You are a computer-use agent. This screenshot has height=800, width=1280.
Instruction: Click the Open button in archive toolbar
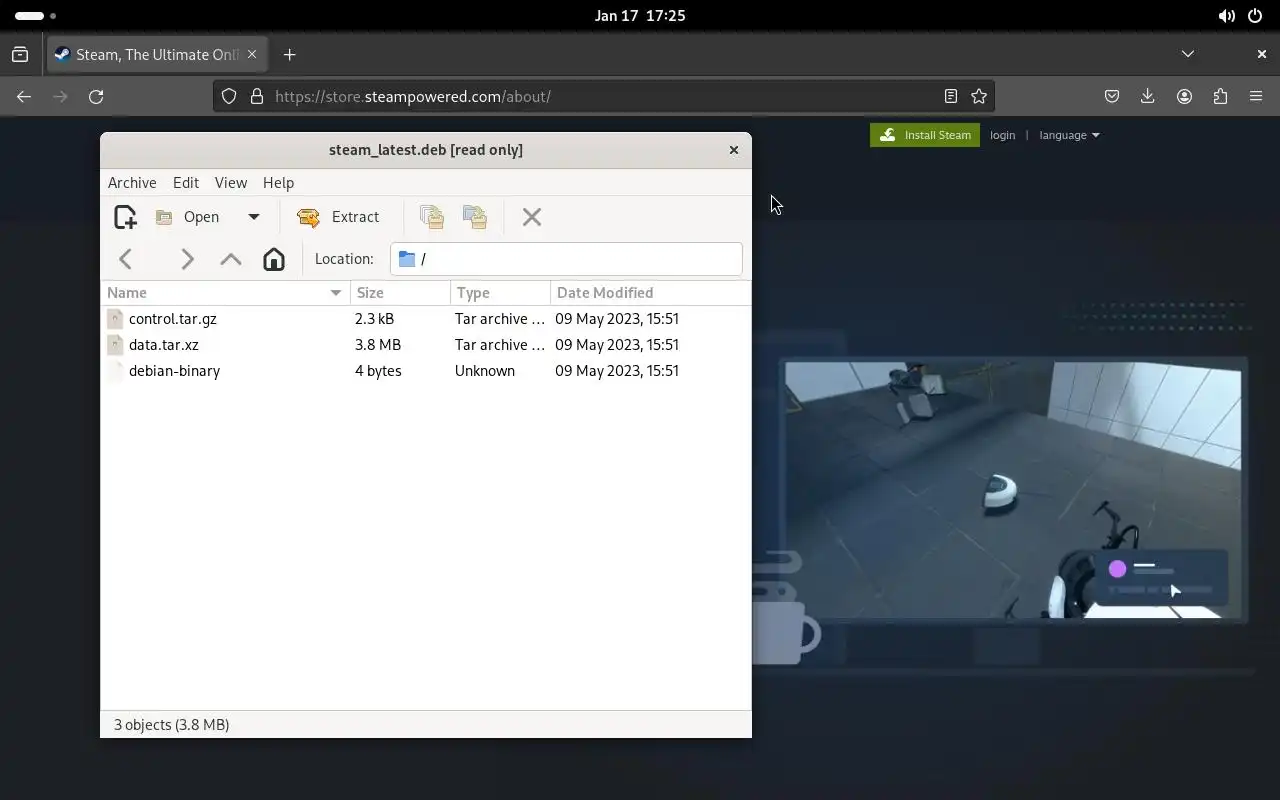point(188,217)
